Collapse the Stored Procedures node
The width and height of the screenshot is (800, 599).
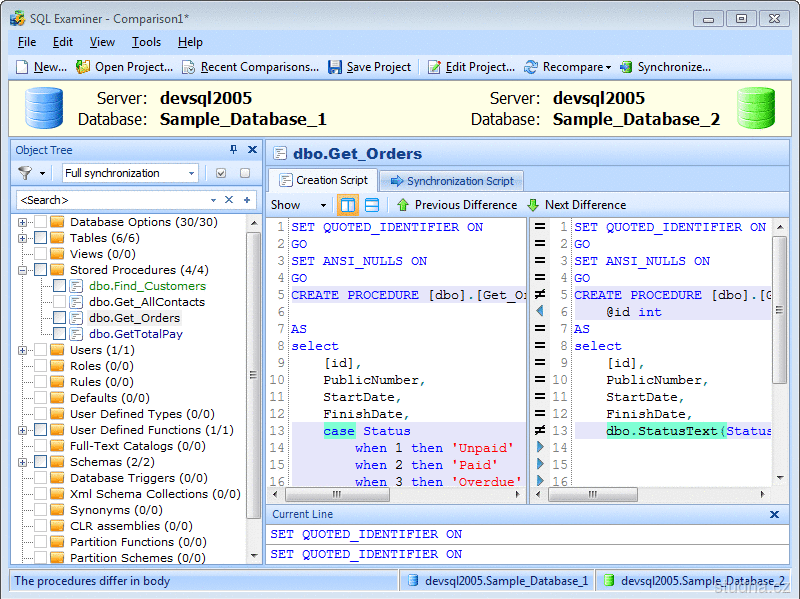tap(22, 270)
